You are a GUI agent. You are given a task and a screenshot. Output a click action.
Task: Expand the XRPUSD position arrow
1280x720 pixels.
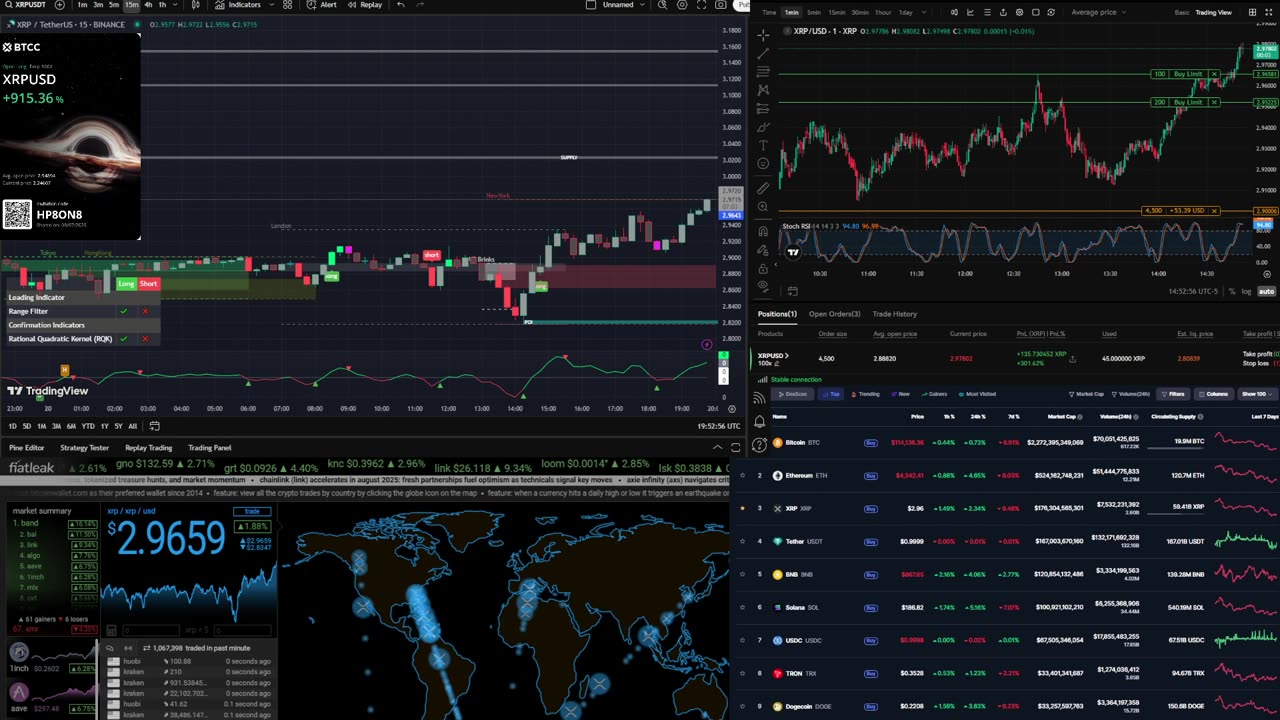(787, 355)
